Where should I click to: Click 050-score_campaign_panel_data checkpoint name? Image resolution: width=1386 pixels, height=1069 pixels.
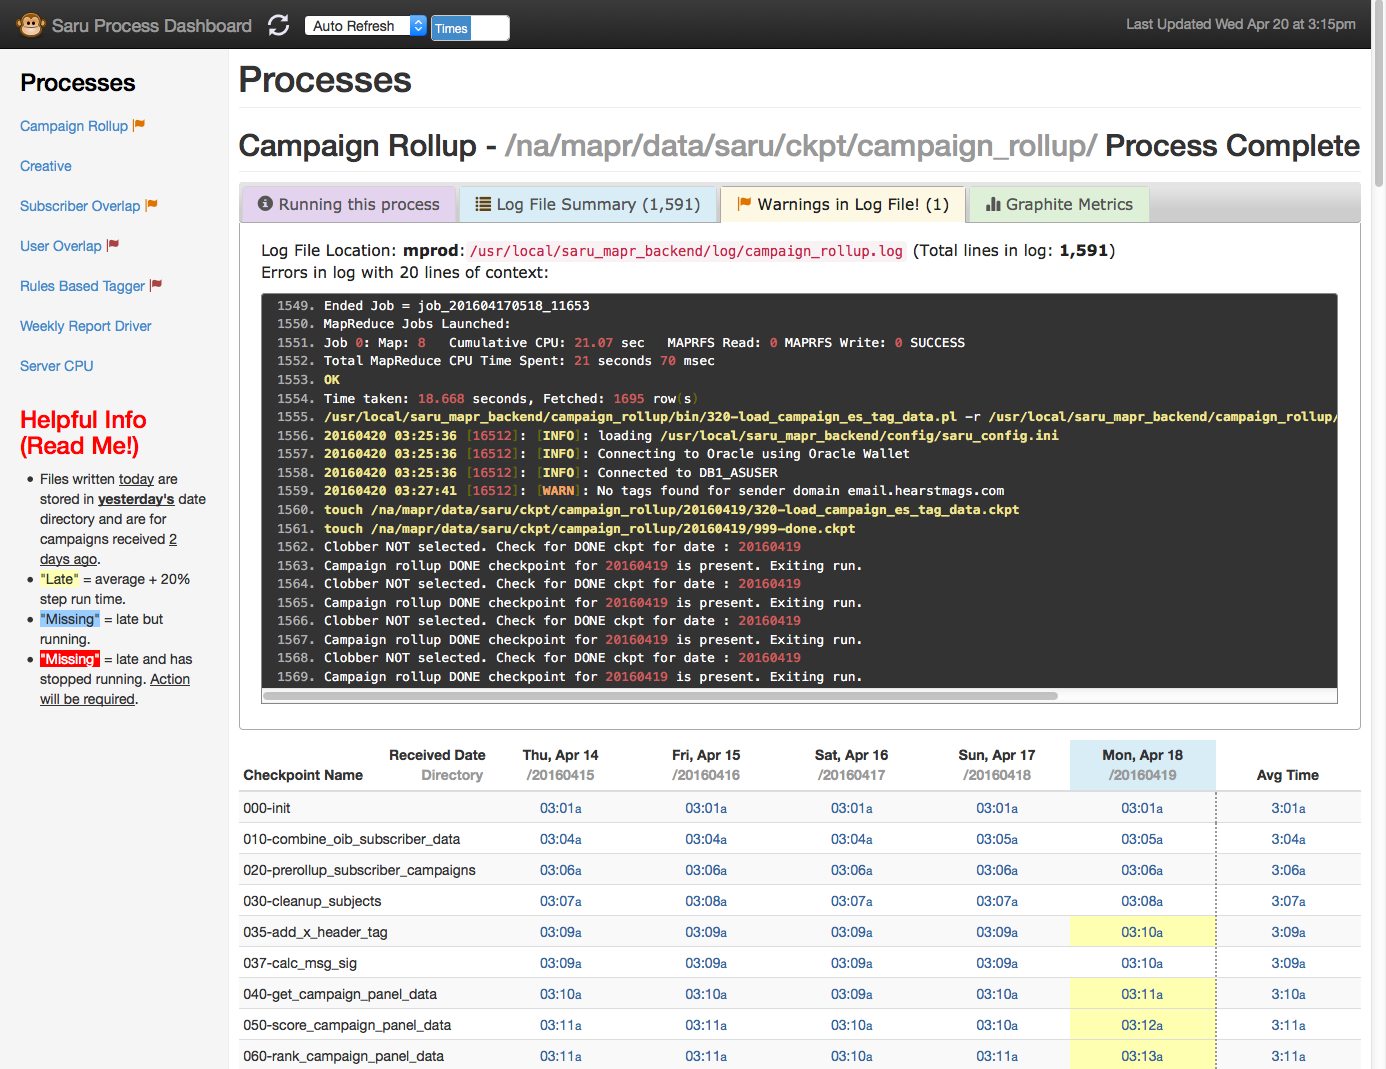click(347, 1025)
